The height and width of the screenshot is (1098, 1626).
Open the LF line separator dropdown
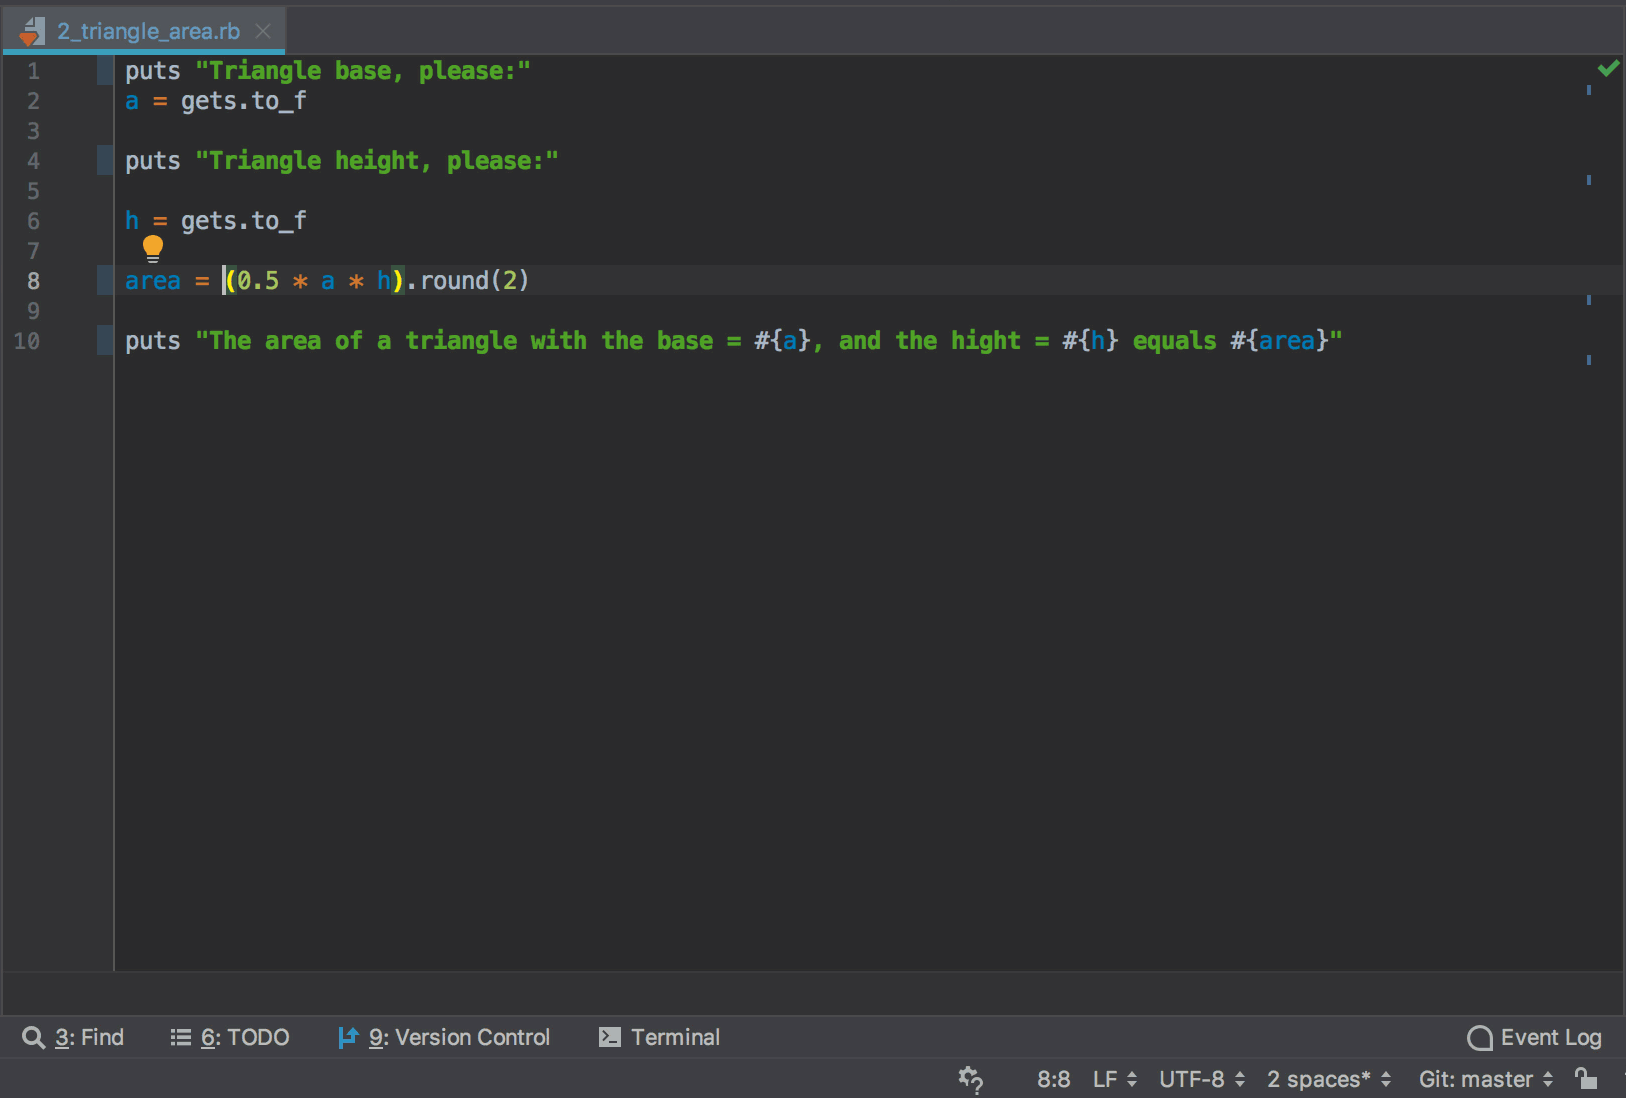pyautogui.click(x=1114, y=1079)
